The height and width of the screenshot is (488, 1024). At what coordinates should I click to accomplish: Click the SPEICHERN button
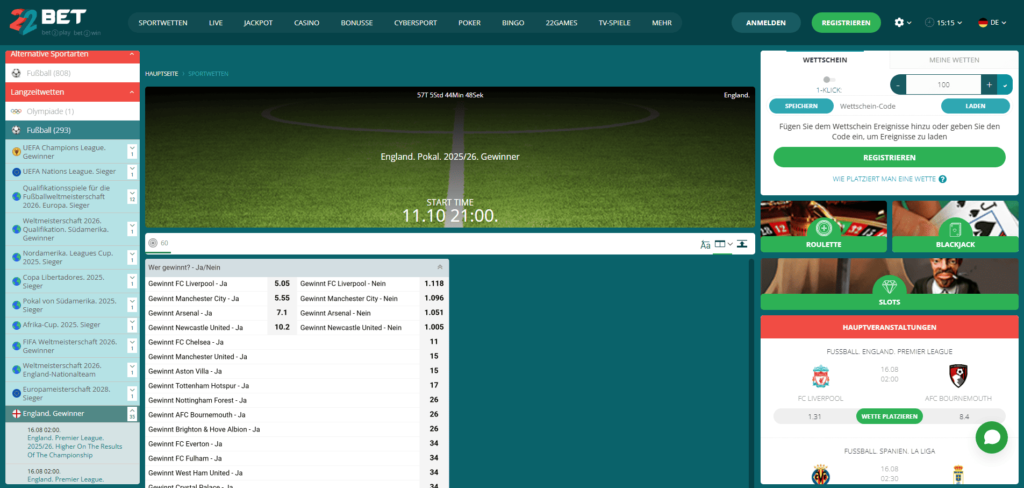point(801,106)
